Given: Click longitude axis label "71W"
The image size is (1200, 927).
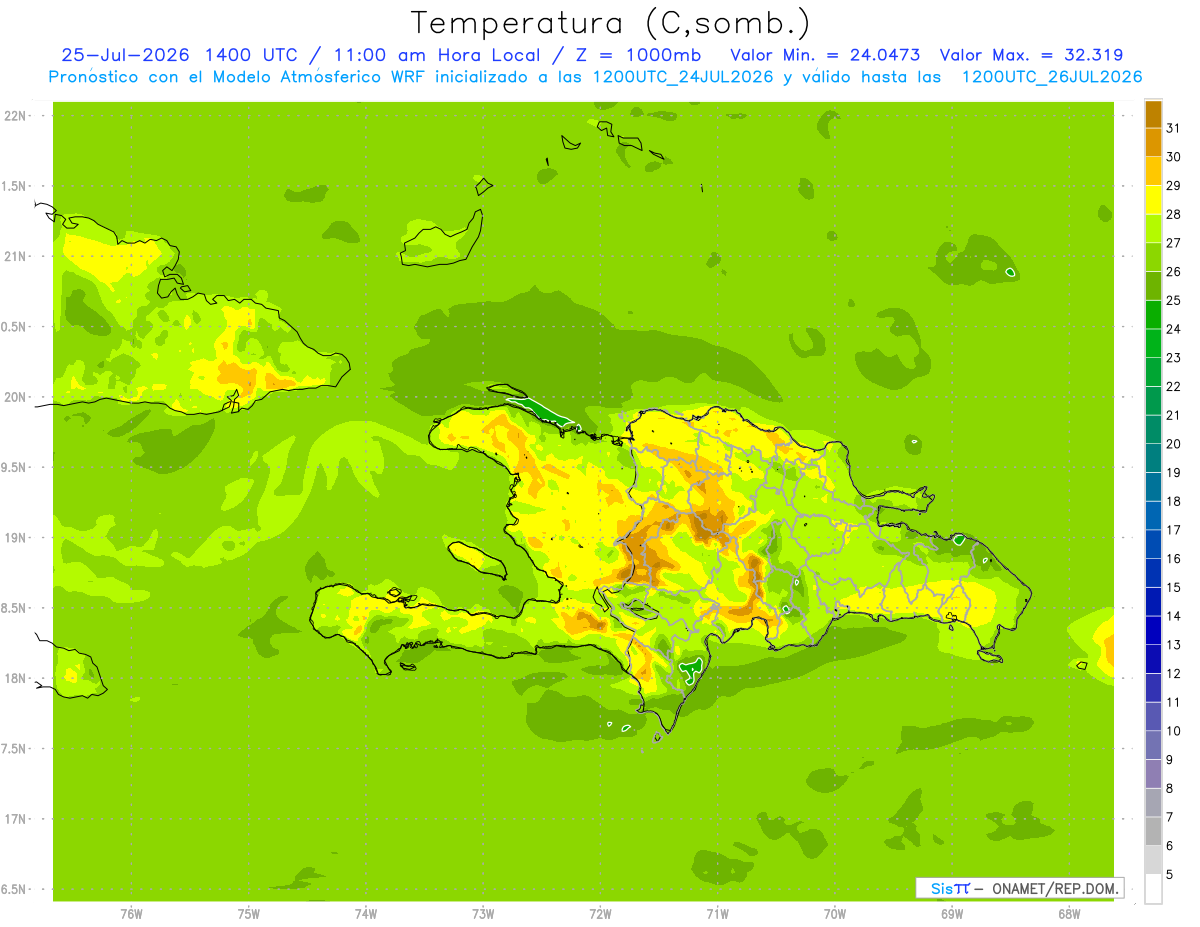Looking at the screenshot, I should coord(717,914).
